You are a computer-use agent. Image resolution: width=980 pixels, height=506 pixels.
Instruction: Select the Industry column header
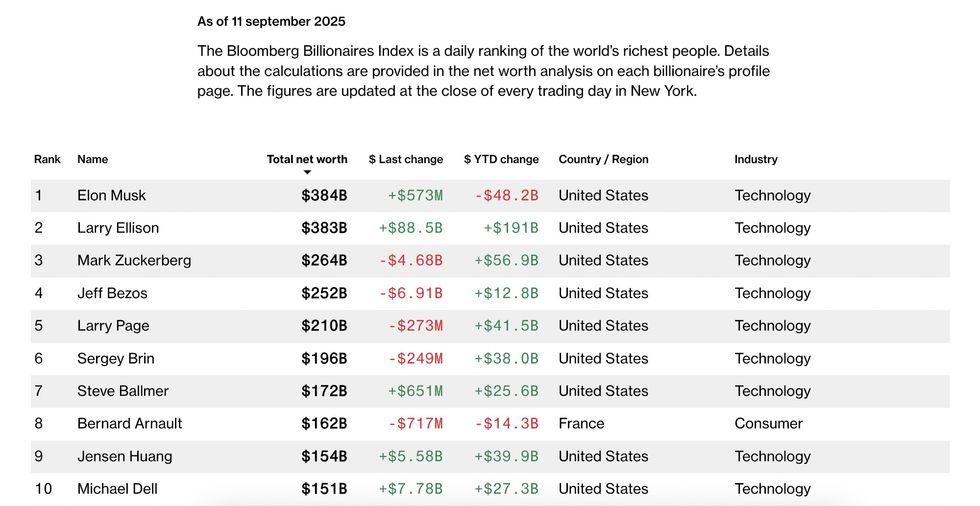click(x=755, y=159)
